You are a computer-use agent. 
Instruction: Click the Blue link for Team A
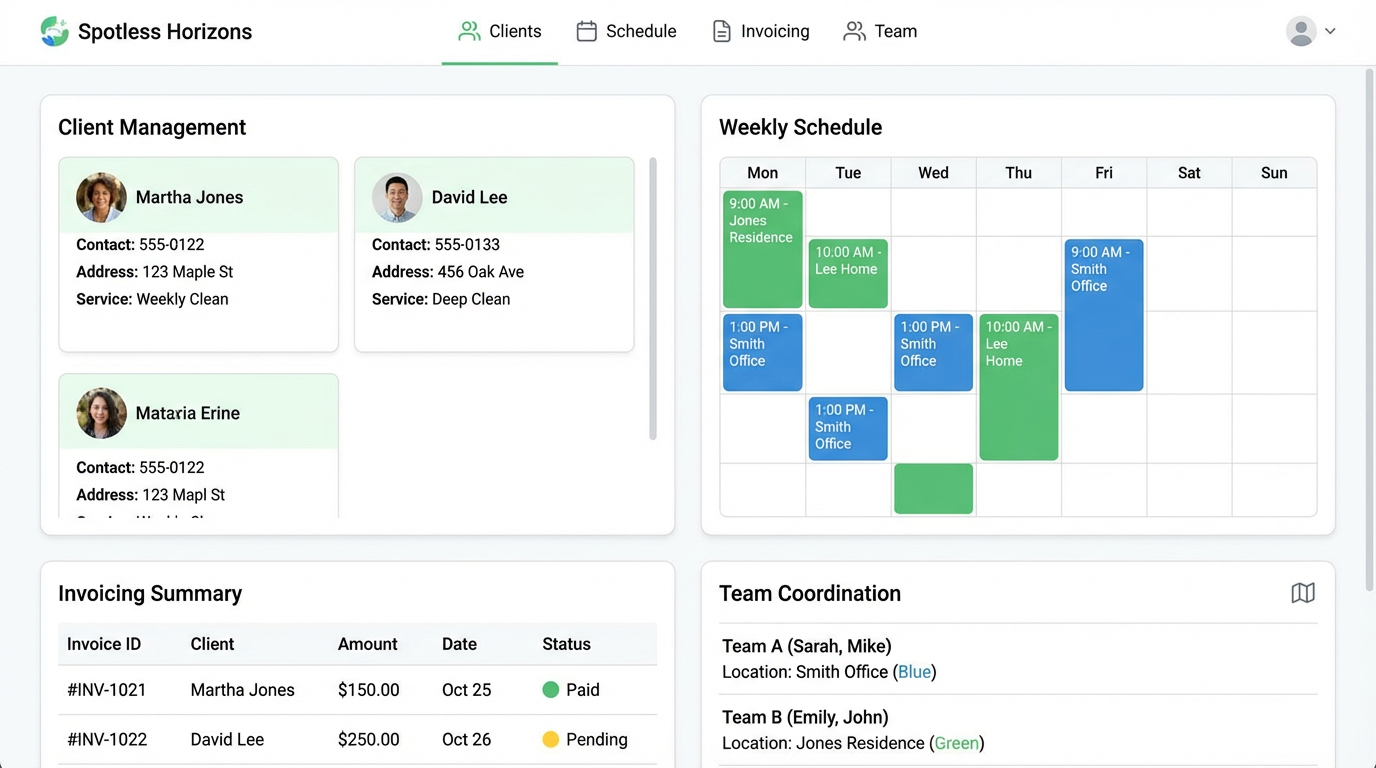(x=914, y=672)
